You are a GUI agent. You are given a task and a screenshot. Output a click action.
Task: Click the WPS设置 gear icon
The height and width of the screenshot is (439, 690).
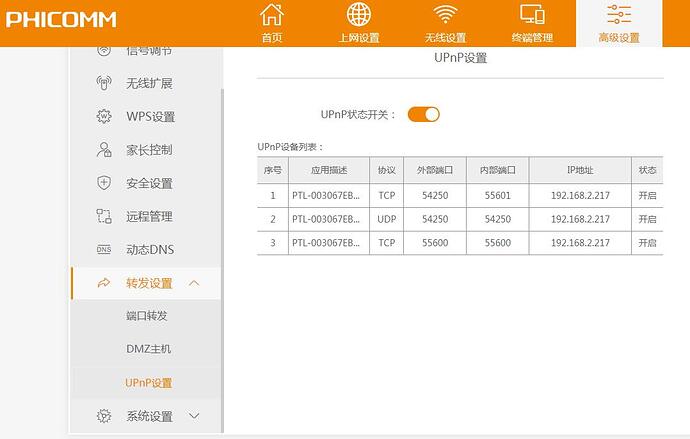point(104,116)
